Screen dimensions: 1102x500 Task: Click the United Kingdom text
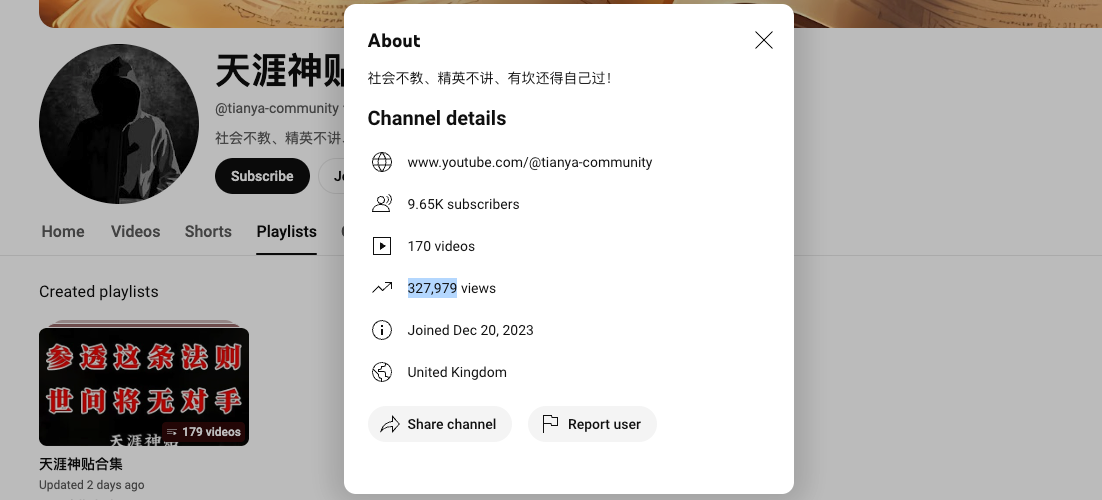click(x=457, y=372)
